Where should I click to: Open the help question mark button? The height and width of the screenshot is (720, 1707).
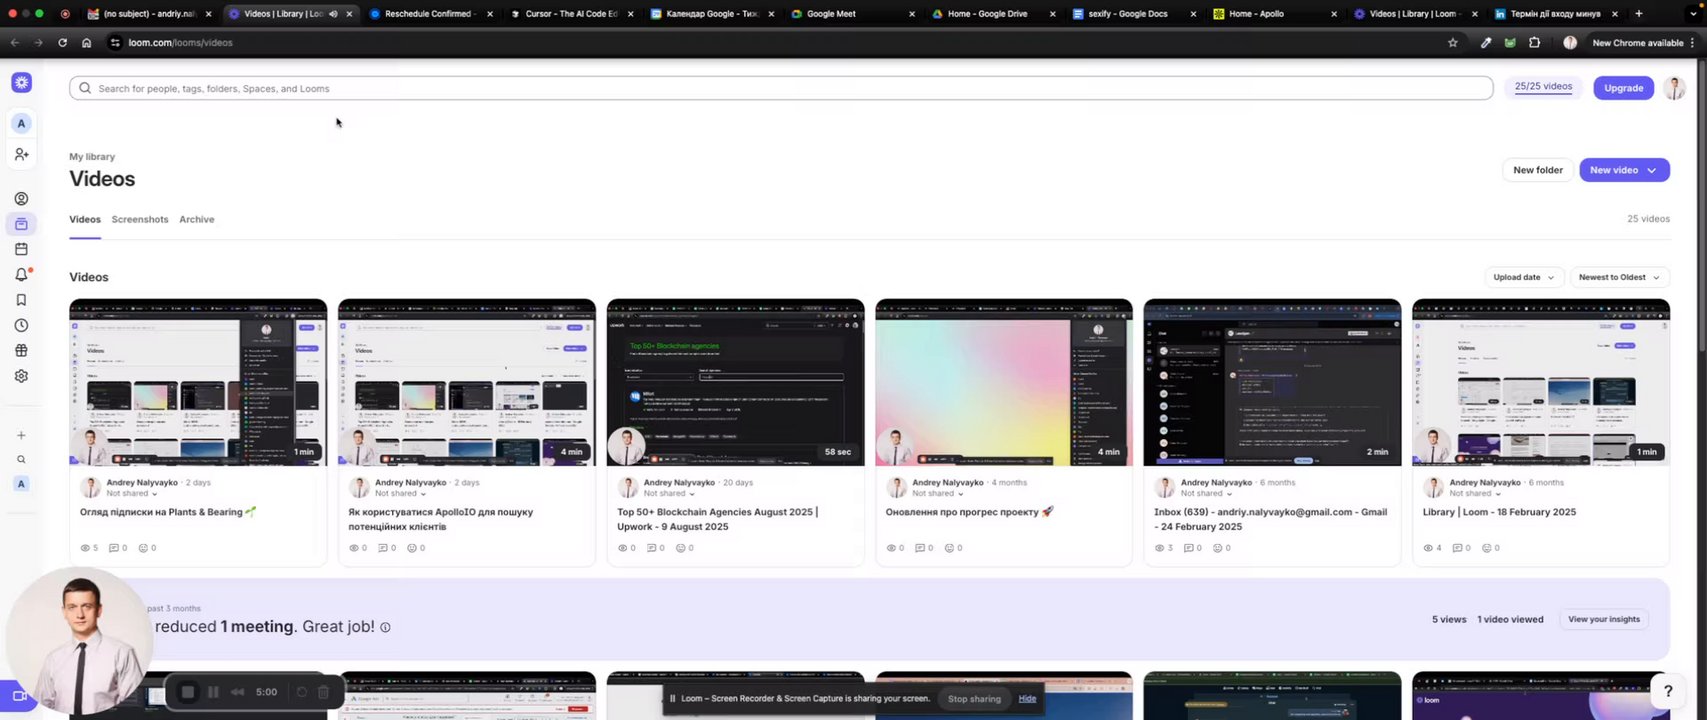[1668, 691]
